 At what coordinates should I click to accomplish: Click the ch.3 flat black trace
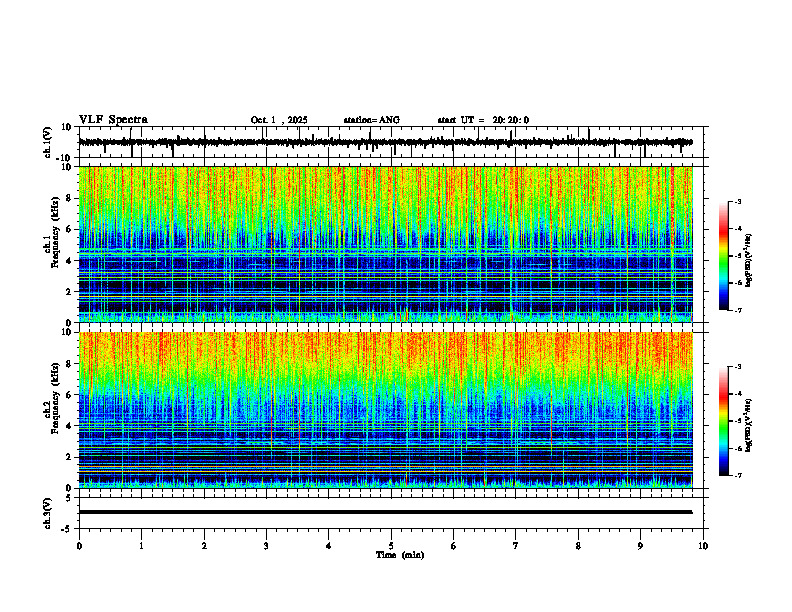click(385, 512)
